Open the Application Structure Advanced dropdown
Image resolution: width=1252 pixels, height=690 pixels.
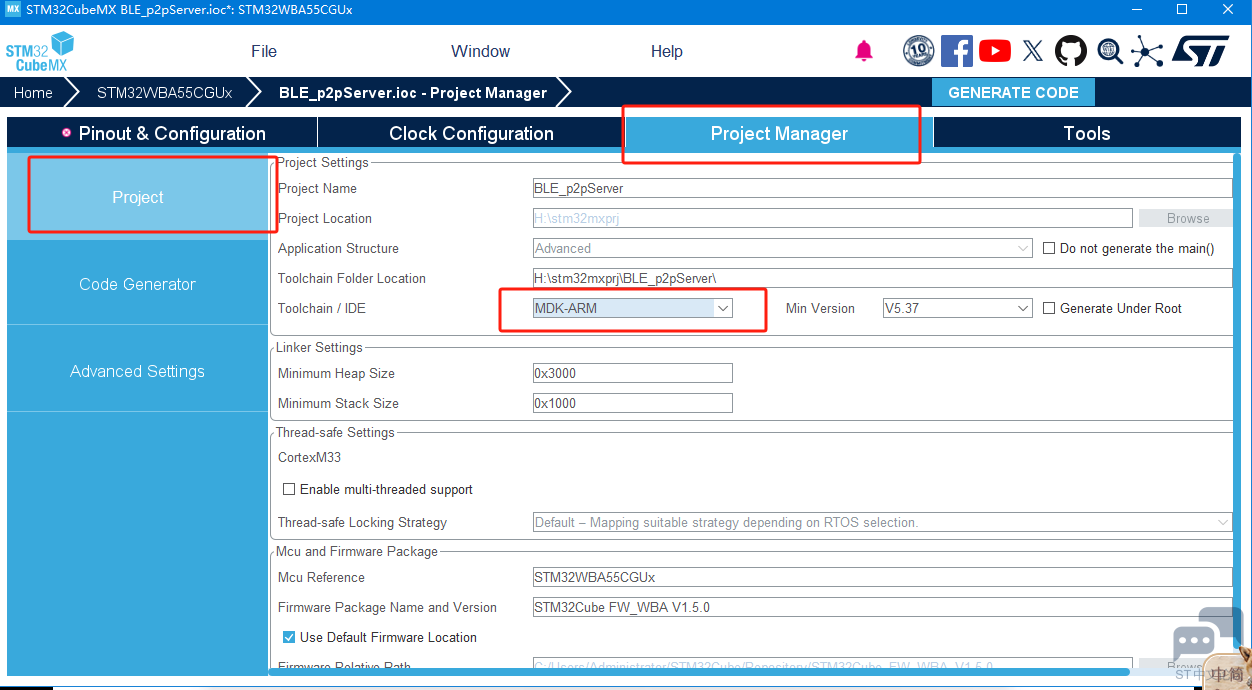782,248
